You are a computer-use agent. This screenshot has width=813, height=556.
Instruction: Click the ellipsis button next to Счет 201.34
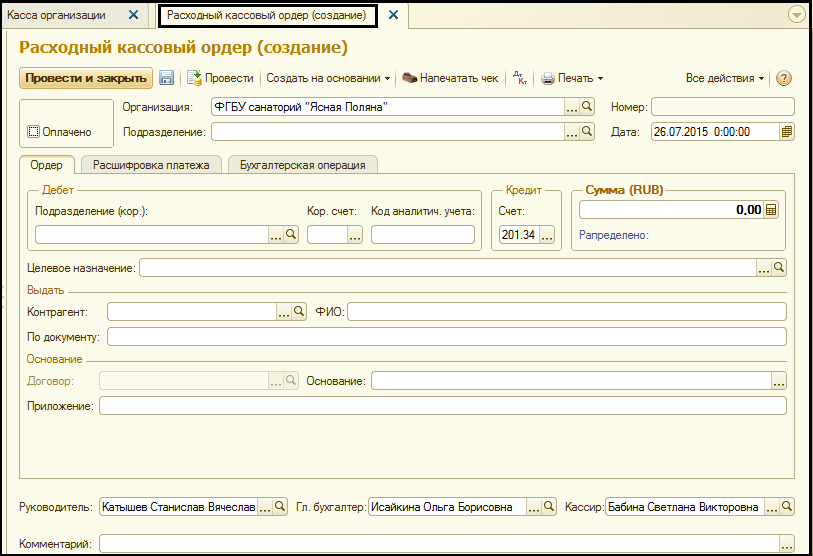pyautogui.click(x=547, y=235)
